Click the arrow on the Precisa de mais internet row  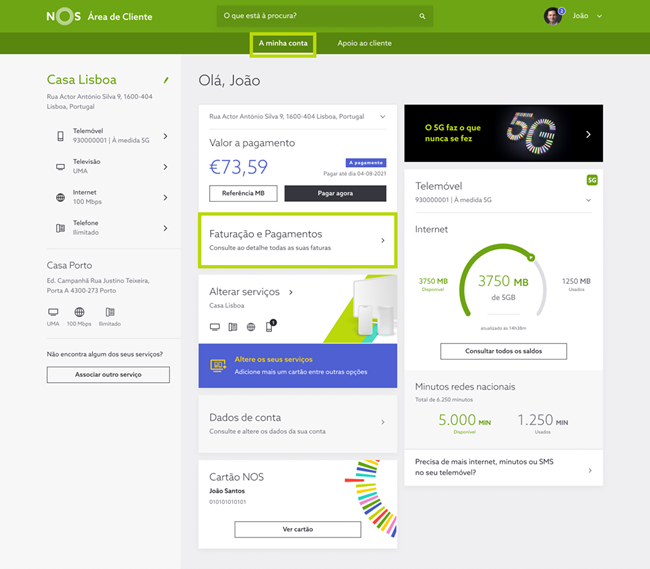[590, 470]
